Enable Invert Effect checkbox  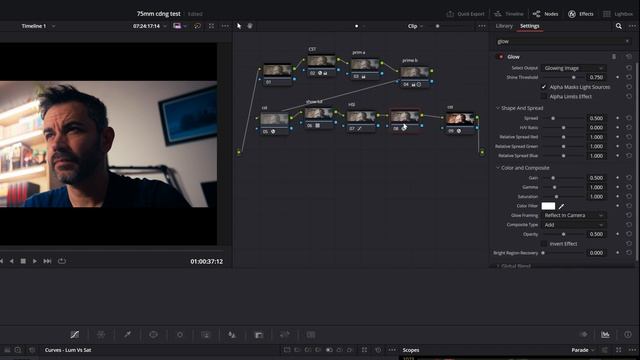point(544,244)
